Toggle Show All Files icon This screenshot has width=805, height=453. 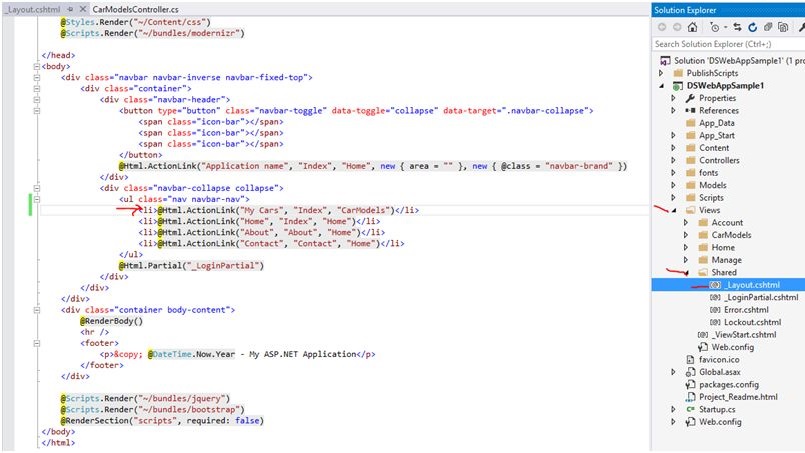(783, 27)
